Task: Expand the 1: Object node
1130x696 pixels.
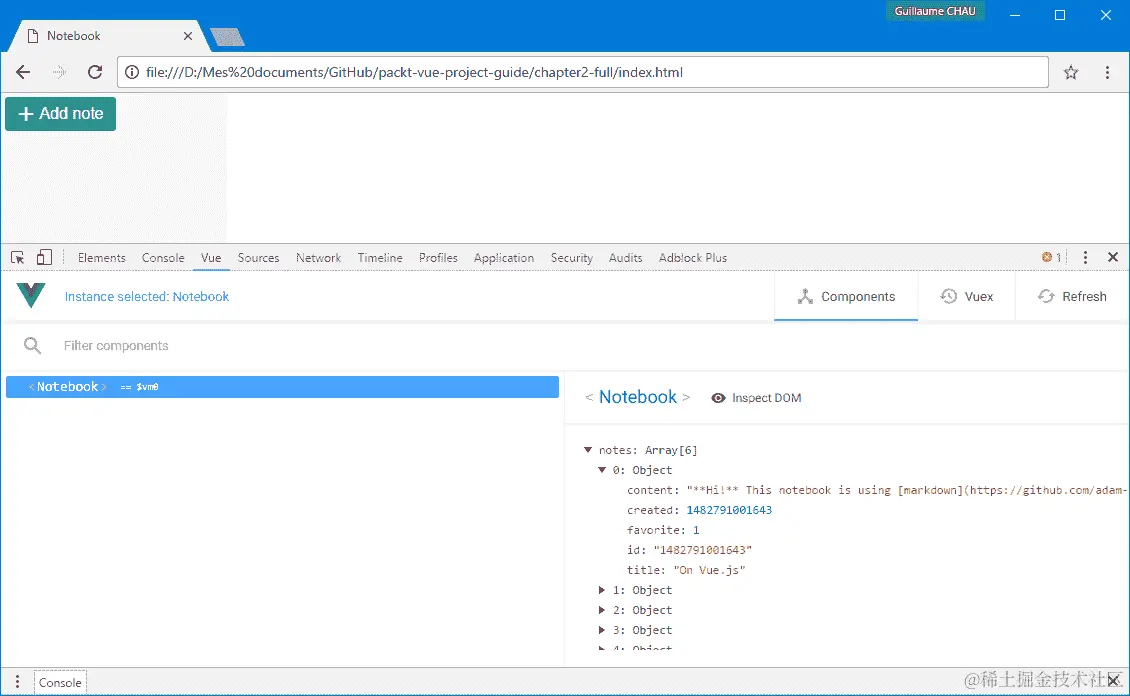Action: (602, 590)
